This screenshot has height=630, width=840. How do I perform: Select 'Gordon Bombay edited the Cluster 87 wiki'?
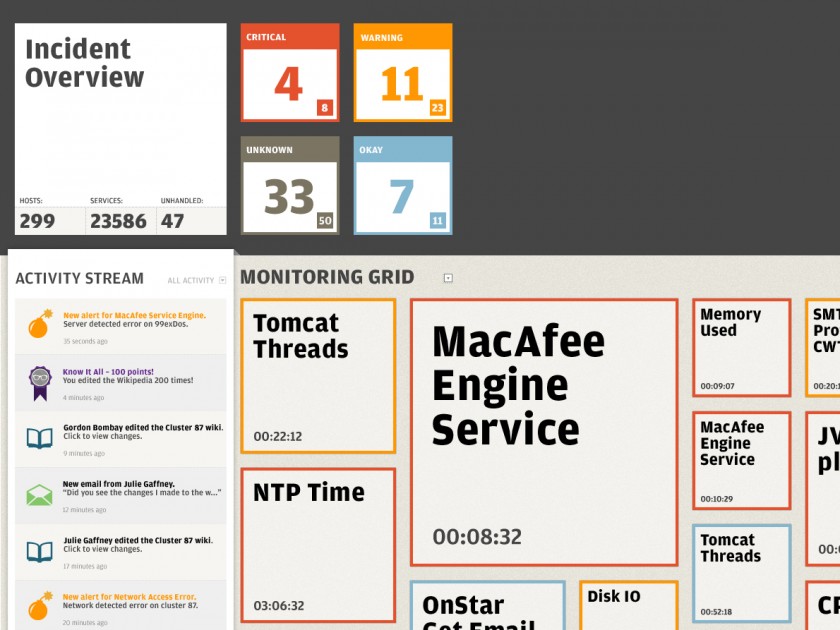click(x=143, y=428)
